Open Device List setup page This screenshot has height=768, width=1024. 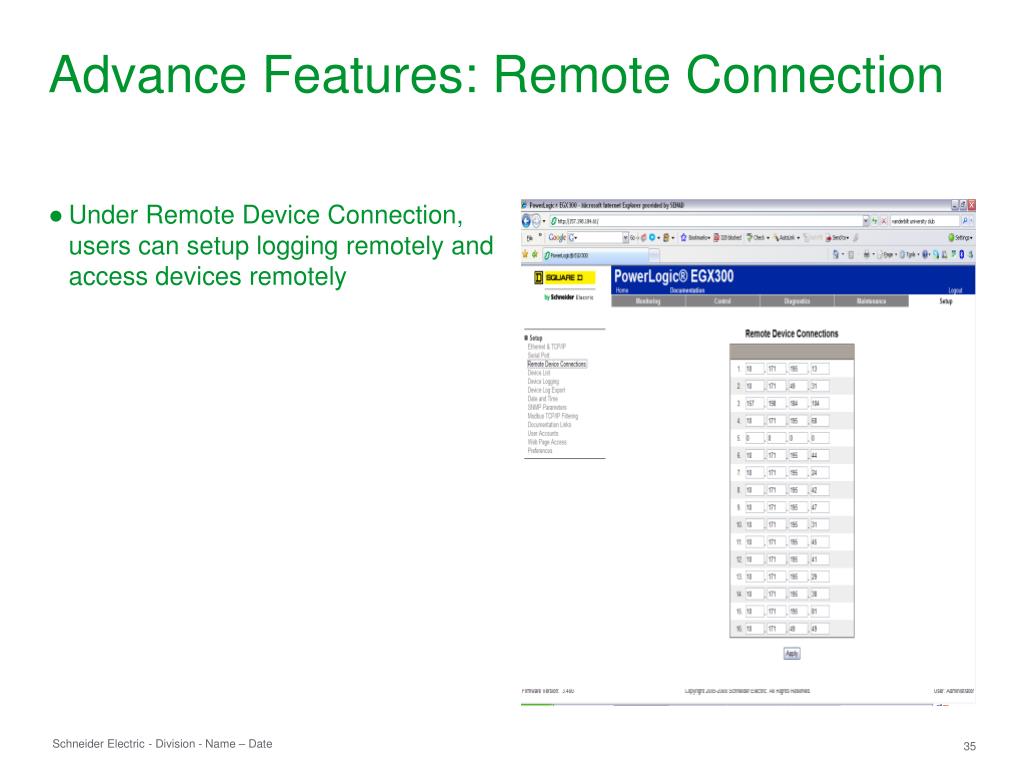pos(539,373)
